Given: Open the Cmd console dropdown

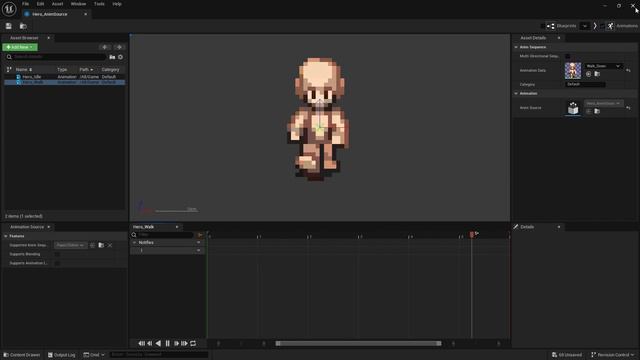Looking at the screenshot, I should (x=94, y=355).
